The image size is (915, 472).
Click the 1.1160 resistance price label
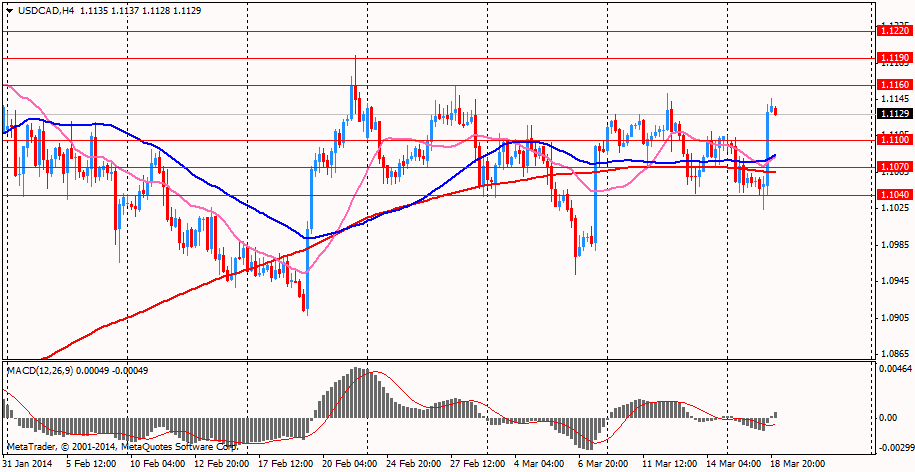pos(892,86)
